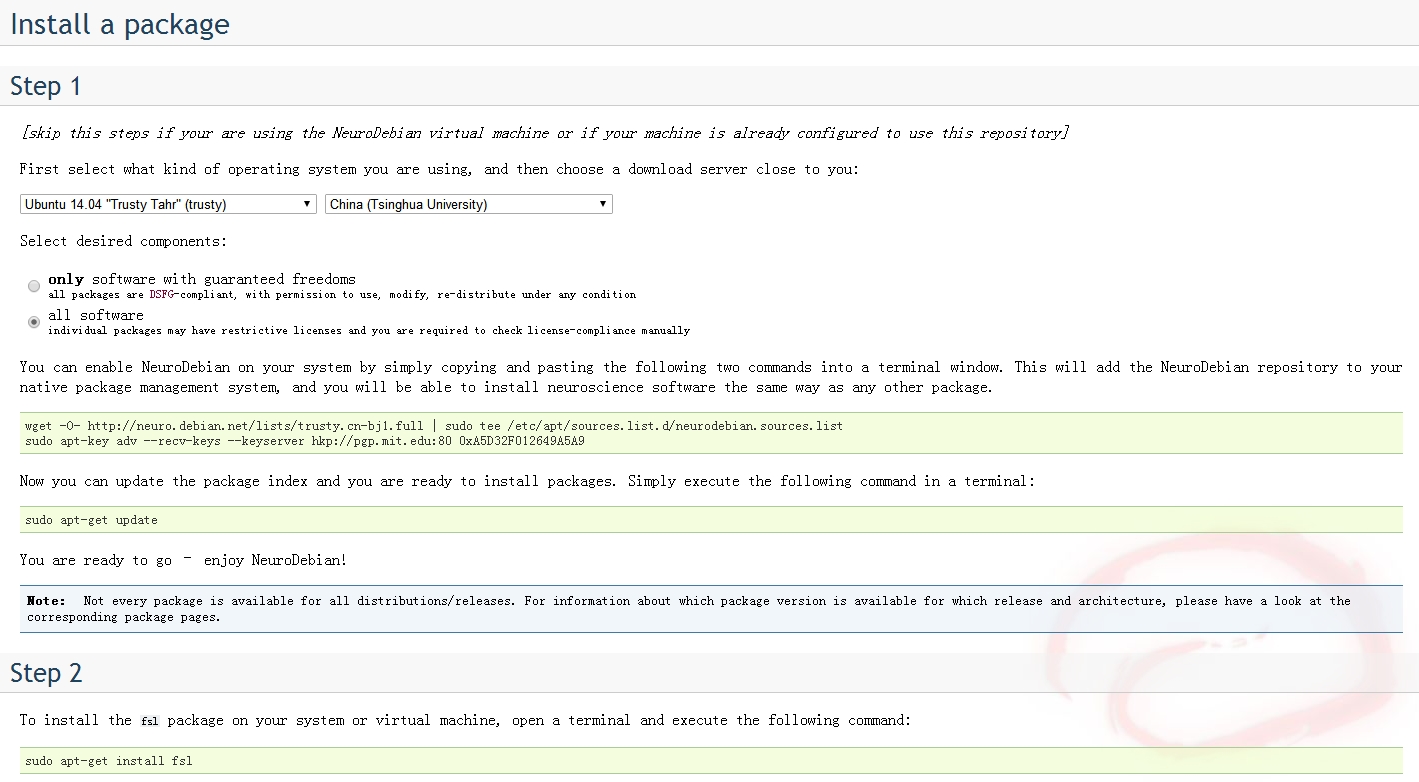Click the 'Select desired components:' label
Viewport: 1419px width, 782px height.
tap(123, 241)
